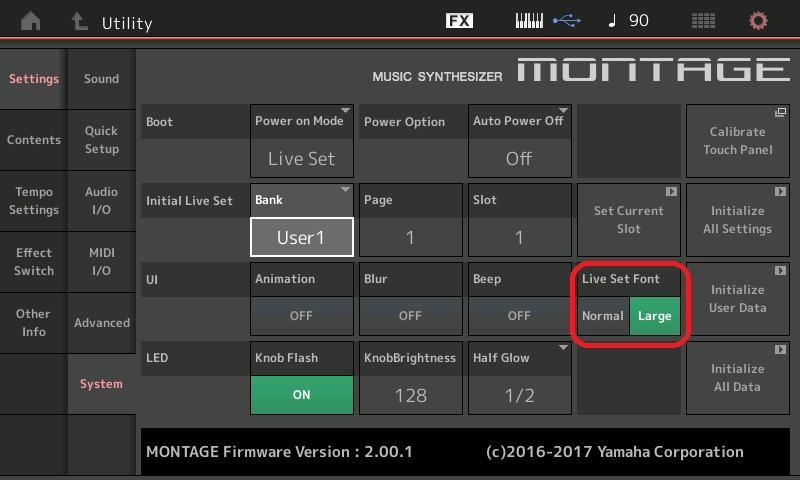Select Normal for Live Set Font
Image resolution: width=800 pixels, height=480 pixels.
[603, 316]
